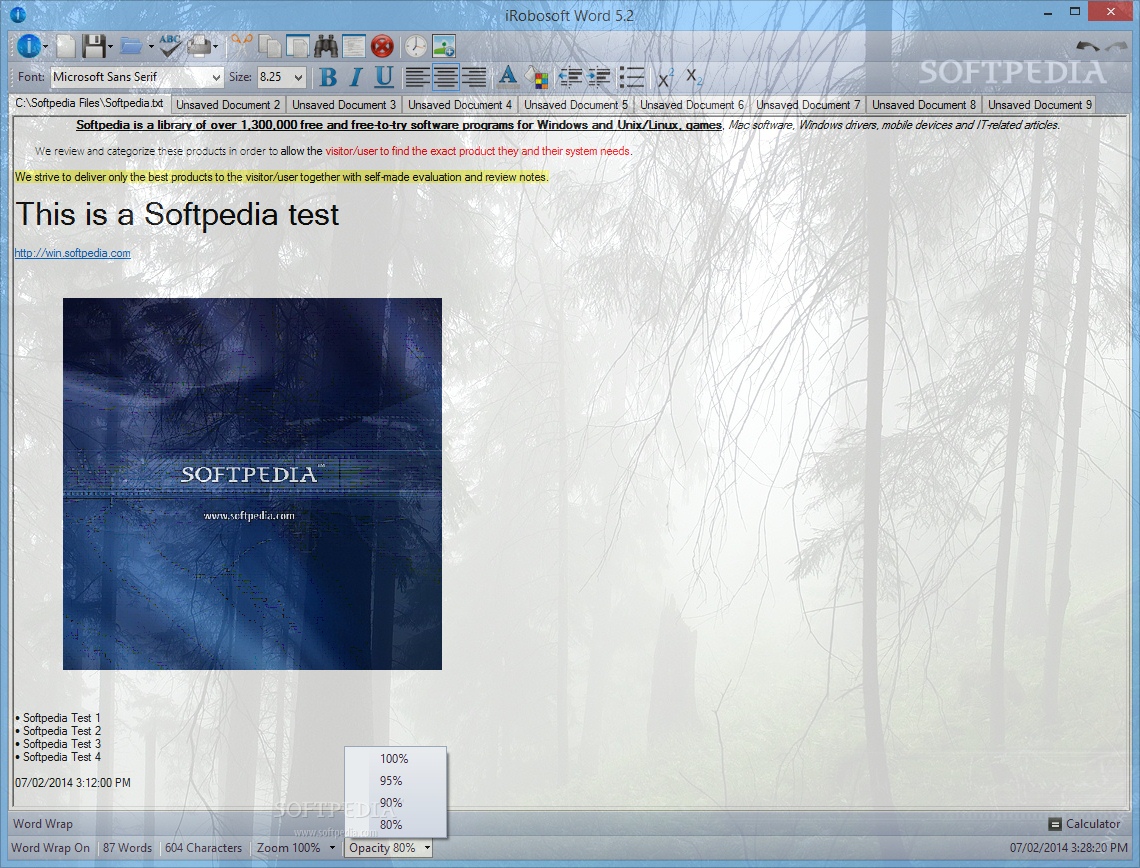This screenshot has height=868, width=1140.
Task: Open the blue info menu icon
Action: (x=28, y=47)
